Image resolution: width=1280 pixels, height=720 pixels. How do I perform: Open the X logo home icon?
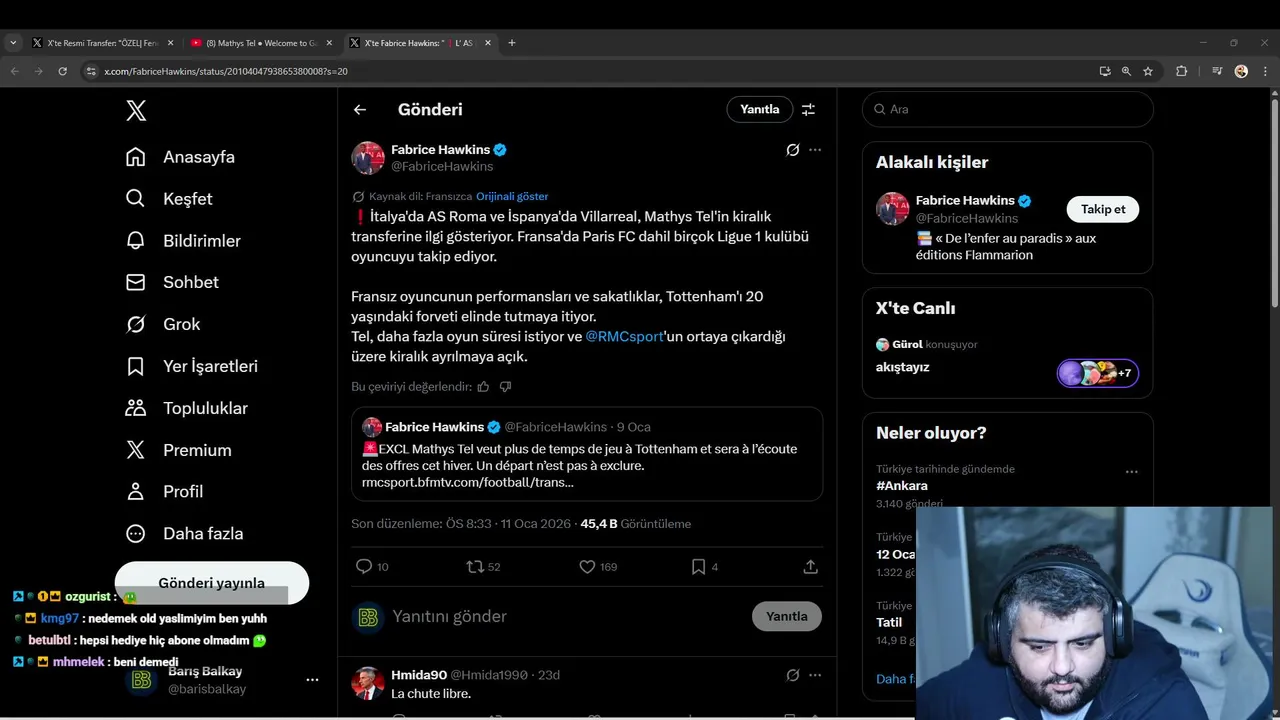point(137,110)
